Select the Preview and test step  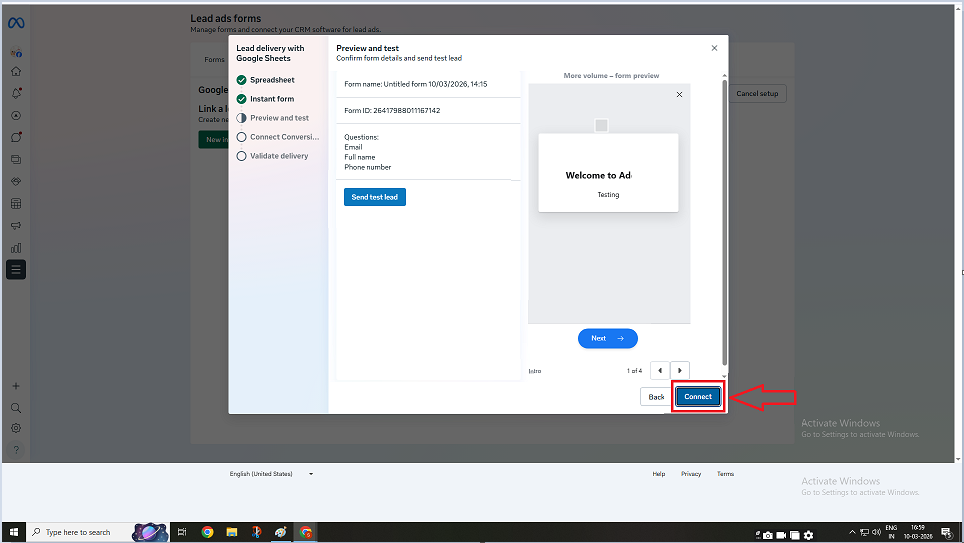tap(279, 118)
